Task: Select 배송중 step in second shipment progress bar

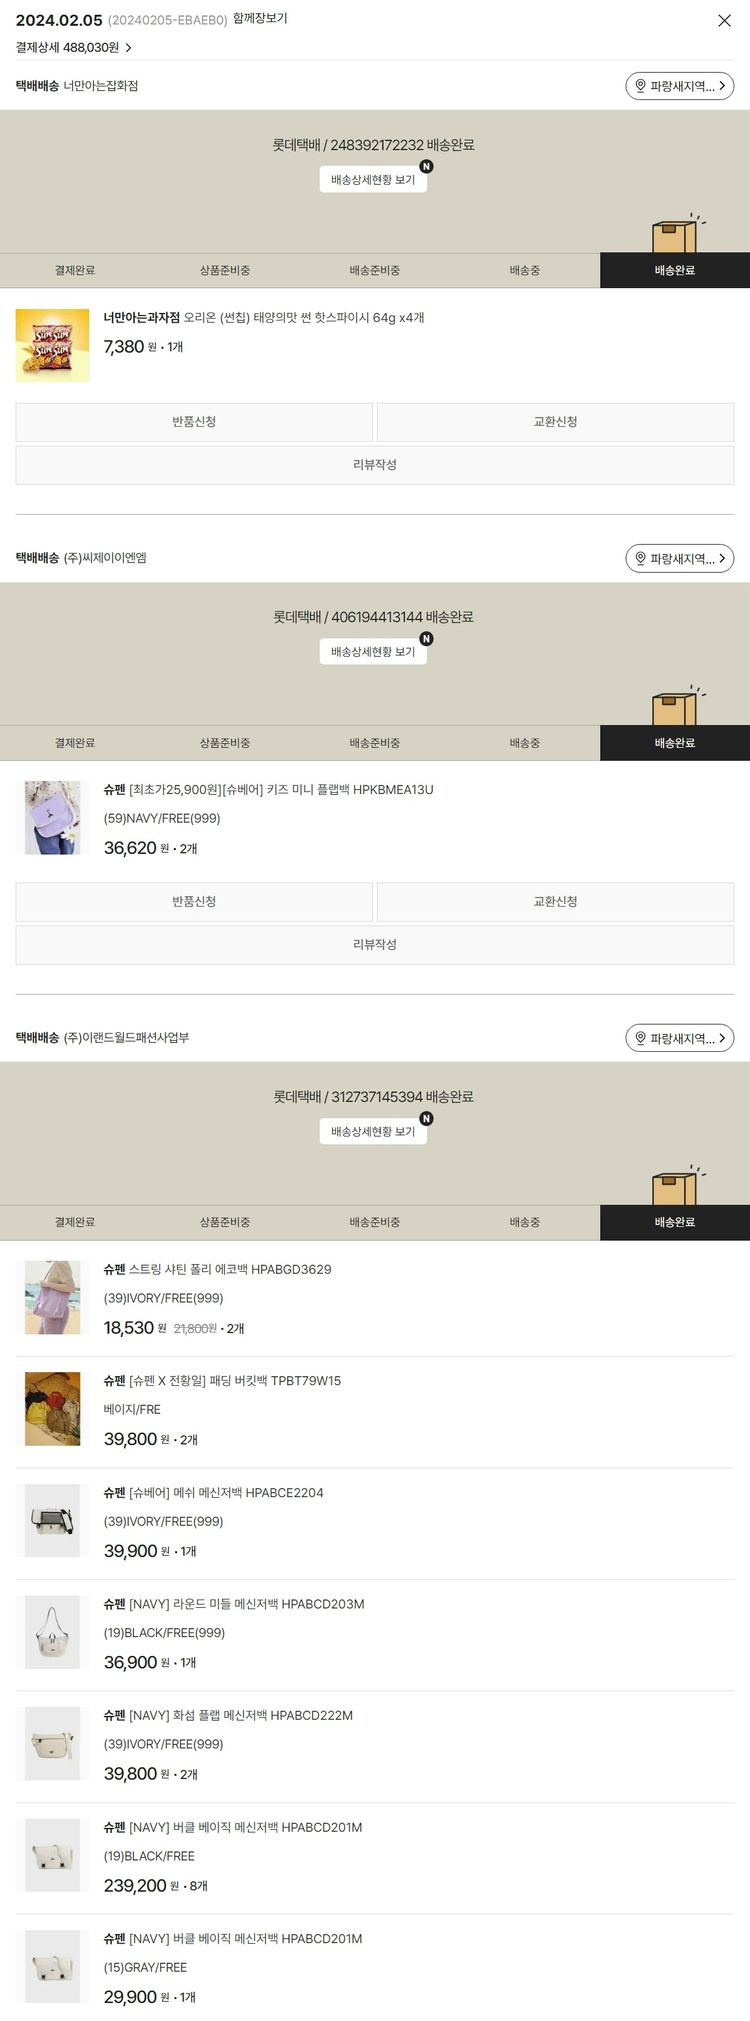Action: click(x=525, y=743)
